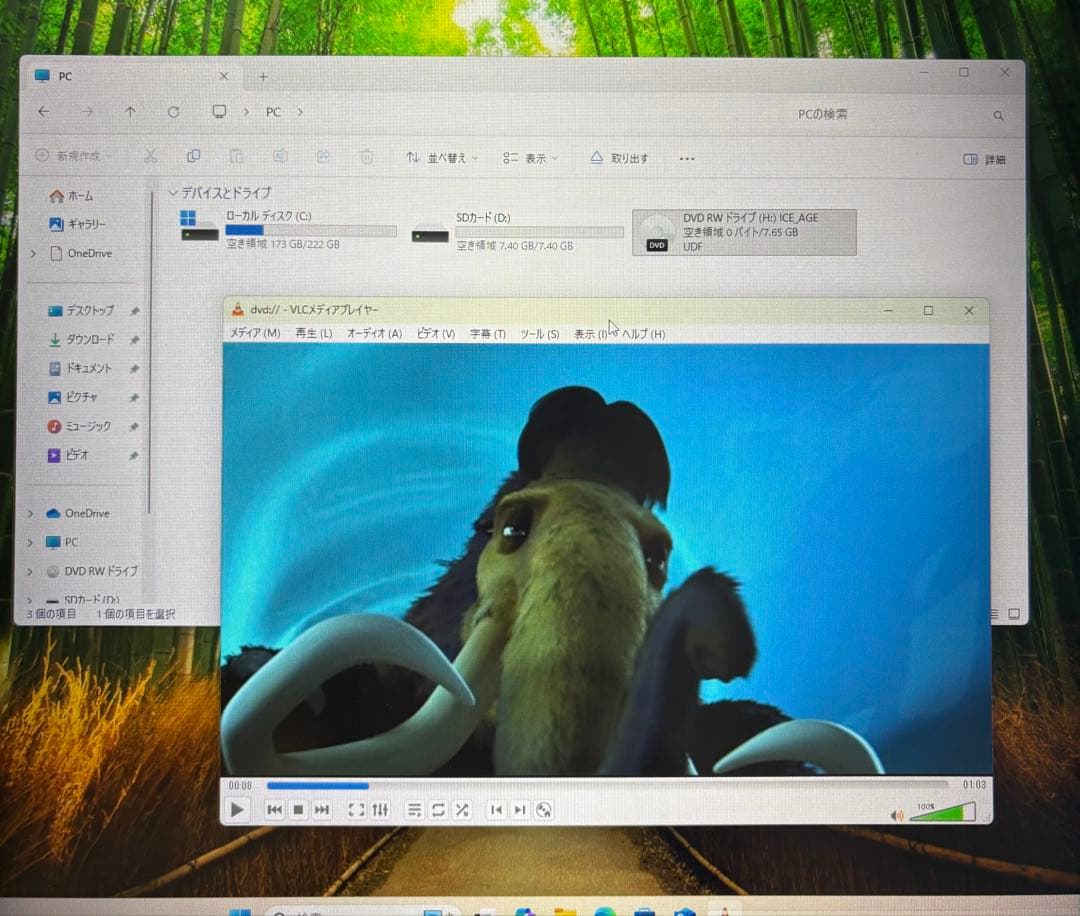This screenshot has height=916, width=1080.
Task: Click the 取り出す eject button
Action: [x=619, y=158]
